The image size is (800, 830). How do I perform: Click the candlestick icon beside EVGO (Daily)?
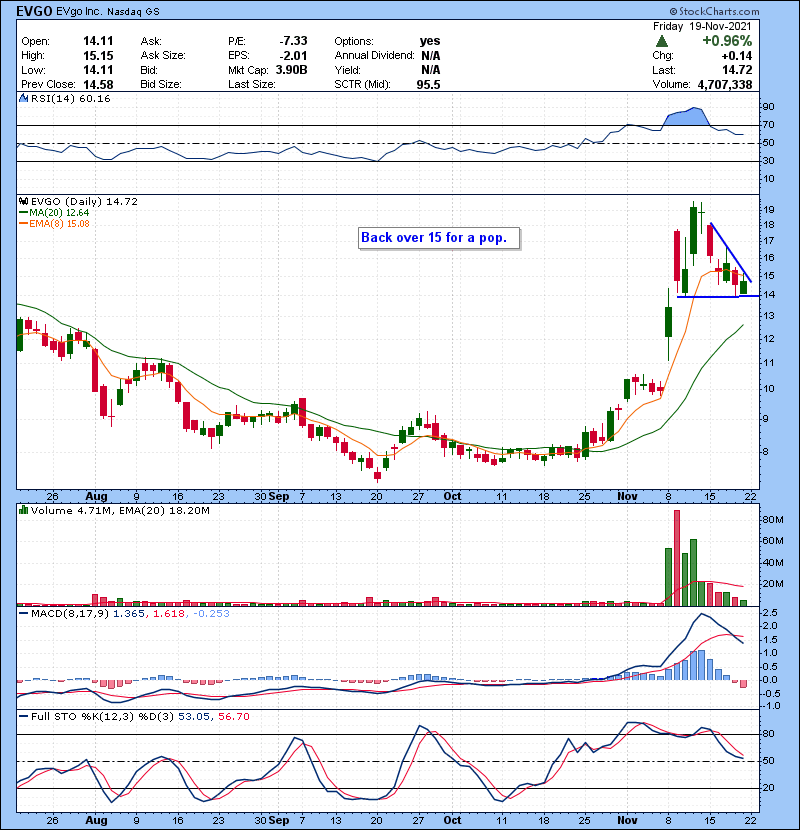click(x=24, y=202)
